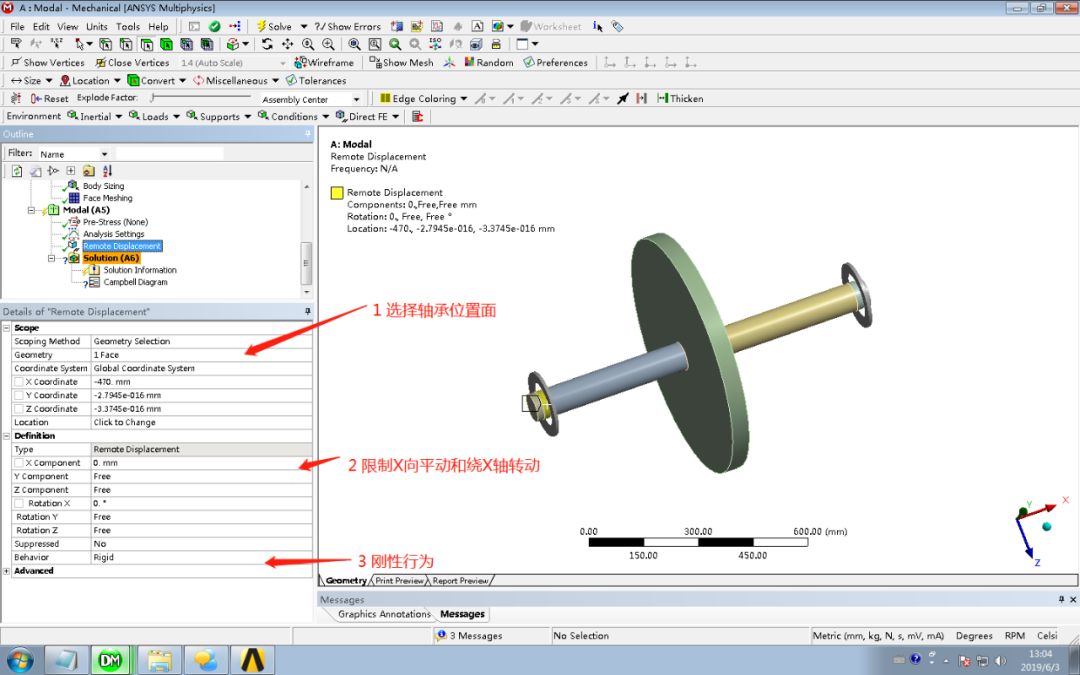The image size is (1080, 675).
Task: Switch to the Print Preview tab
Action: pyautogui.click(x=399, y=580)
